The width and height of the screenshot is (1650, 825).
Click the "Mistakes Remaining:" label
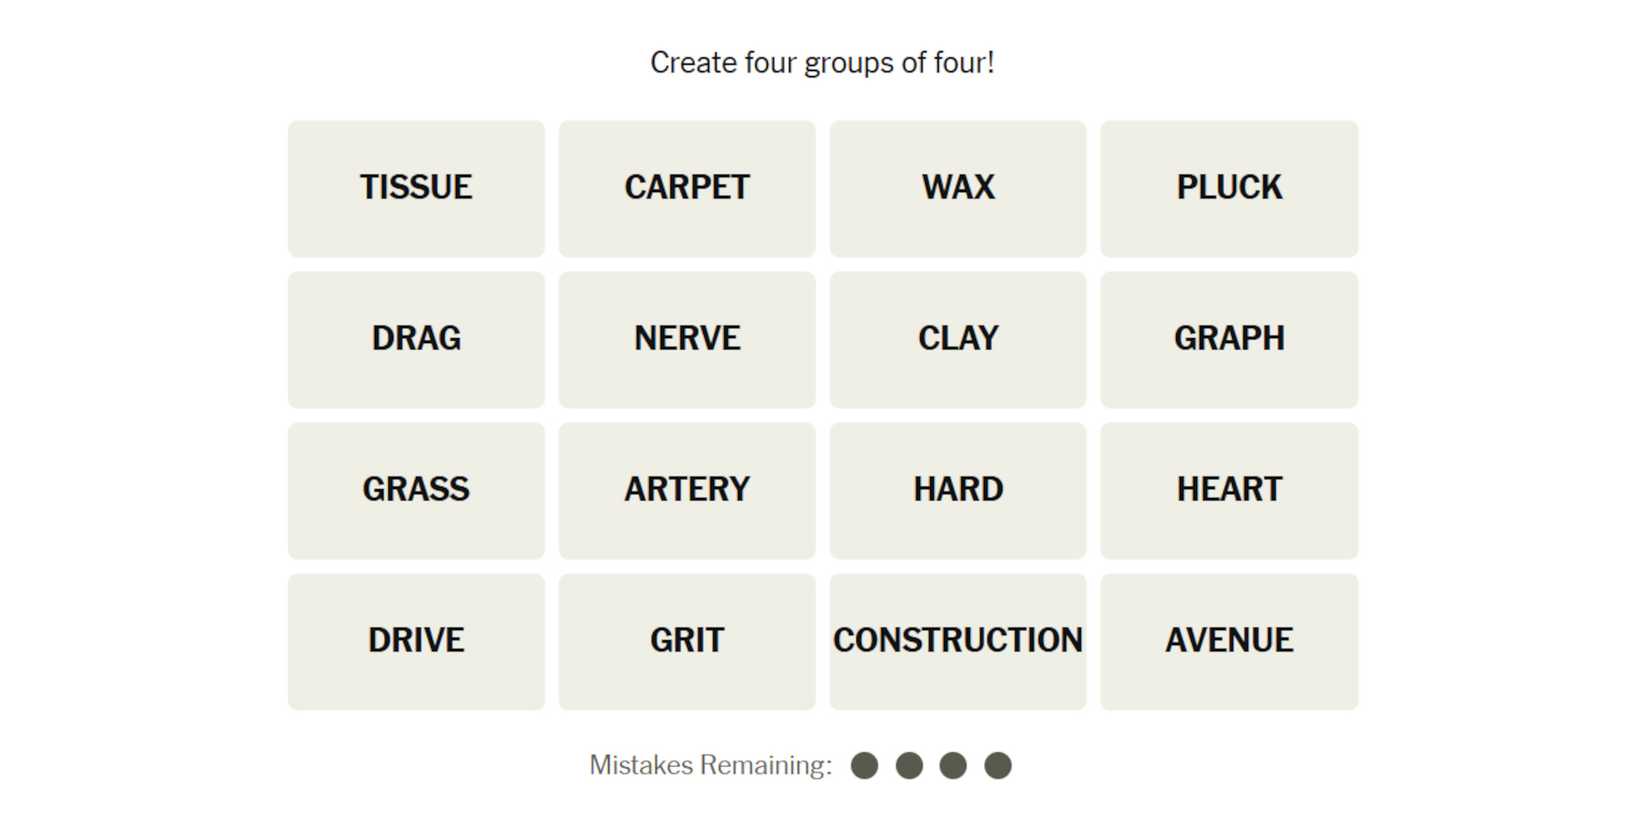710,766
